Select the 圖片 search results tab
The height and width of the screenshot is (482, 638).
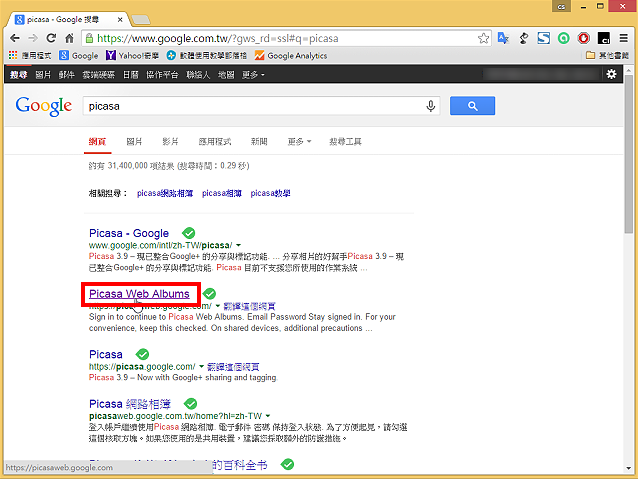[x=134, y=142]
